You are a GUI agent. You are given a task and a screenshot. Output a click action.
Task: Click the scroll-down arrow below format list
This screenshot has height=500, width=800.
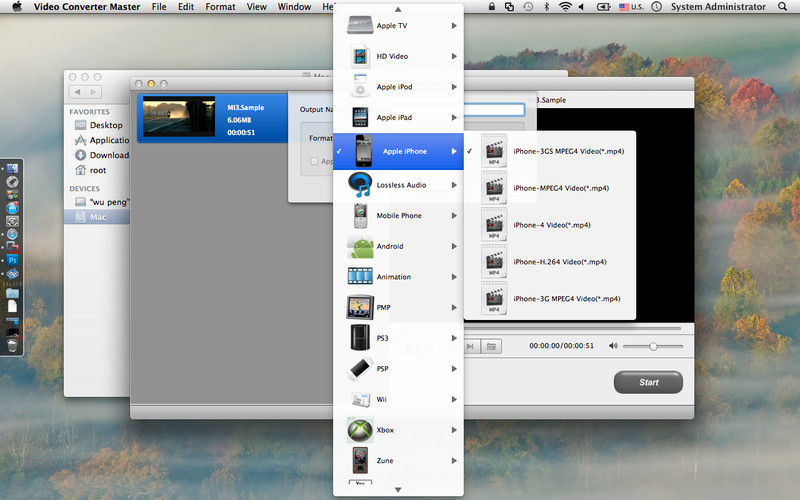[398, 490]
